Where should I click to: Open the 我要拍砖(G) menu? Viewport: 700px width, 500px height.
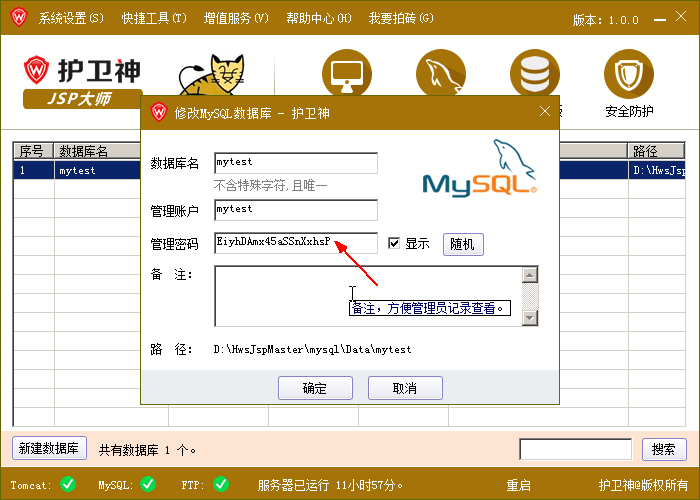coord(401,18)
